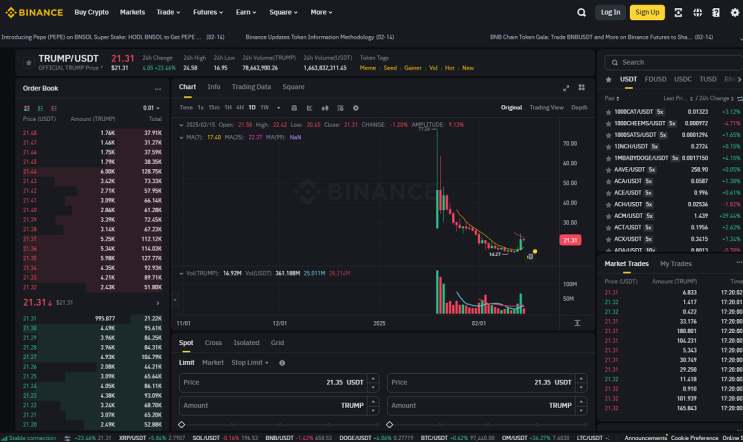Select the 1D time interval

point(252,108)
